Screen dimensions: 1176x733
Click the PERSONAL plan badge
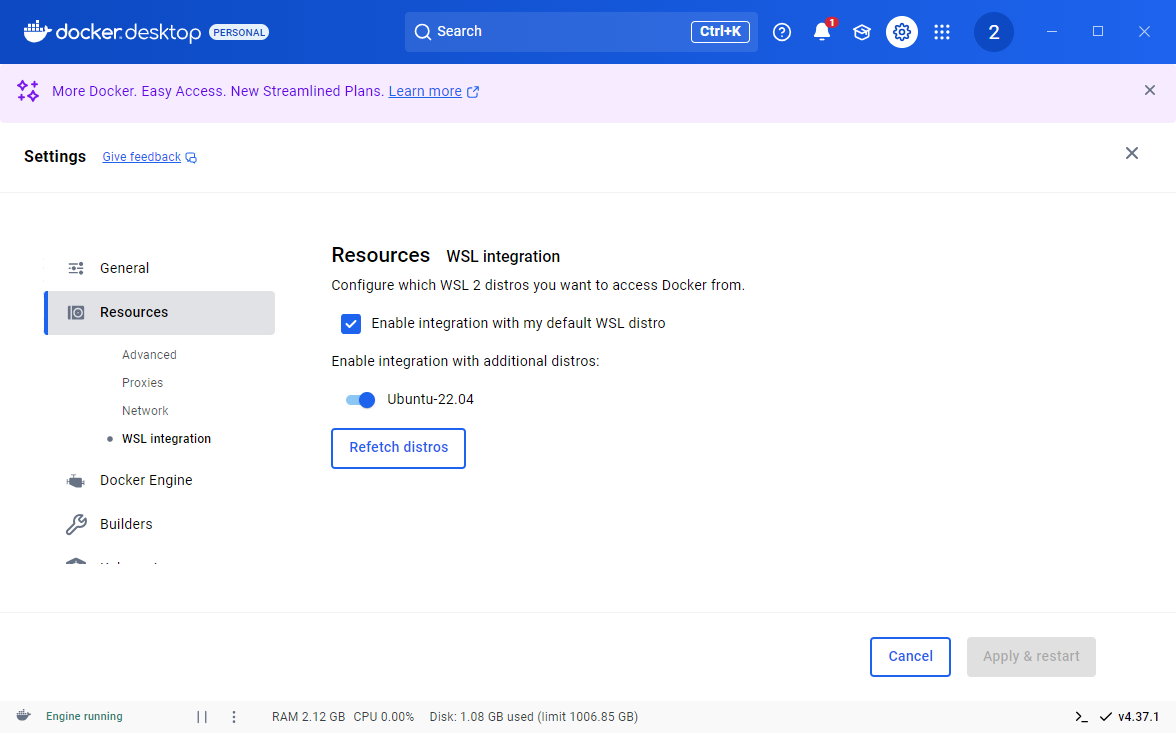point(238,32)
